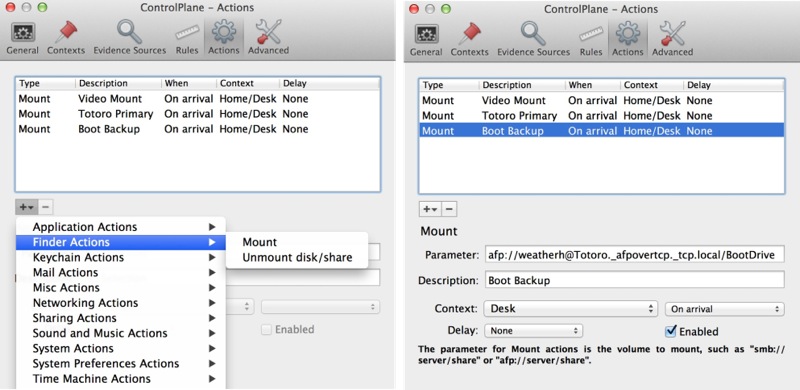
Task: Open Advanced tools icon in right window
Action: tap(672, 39)
